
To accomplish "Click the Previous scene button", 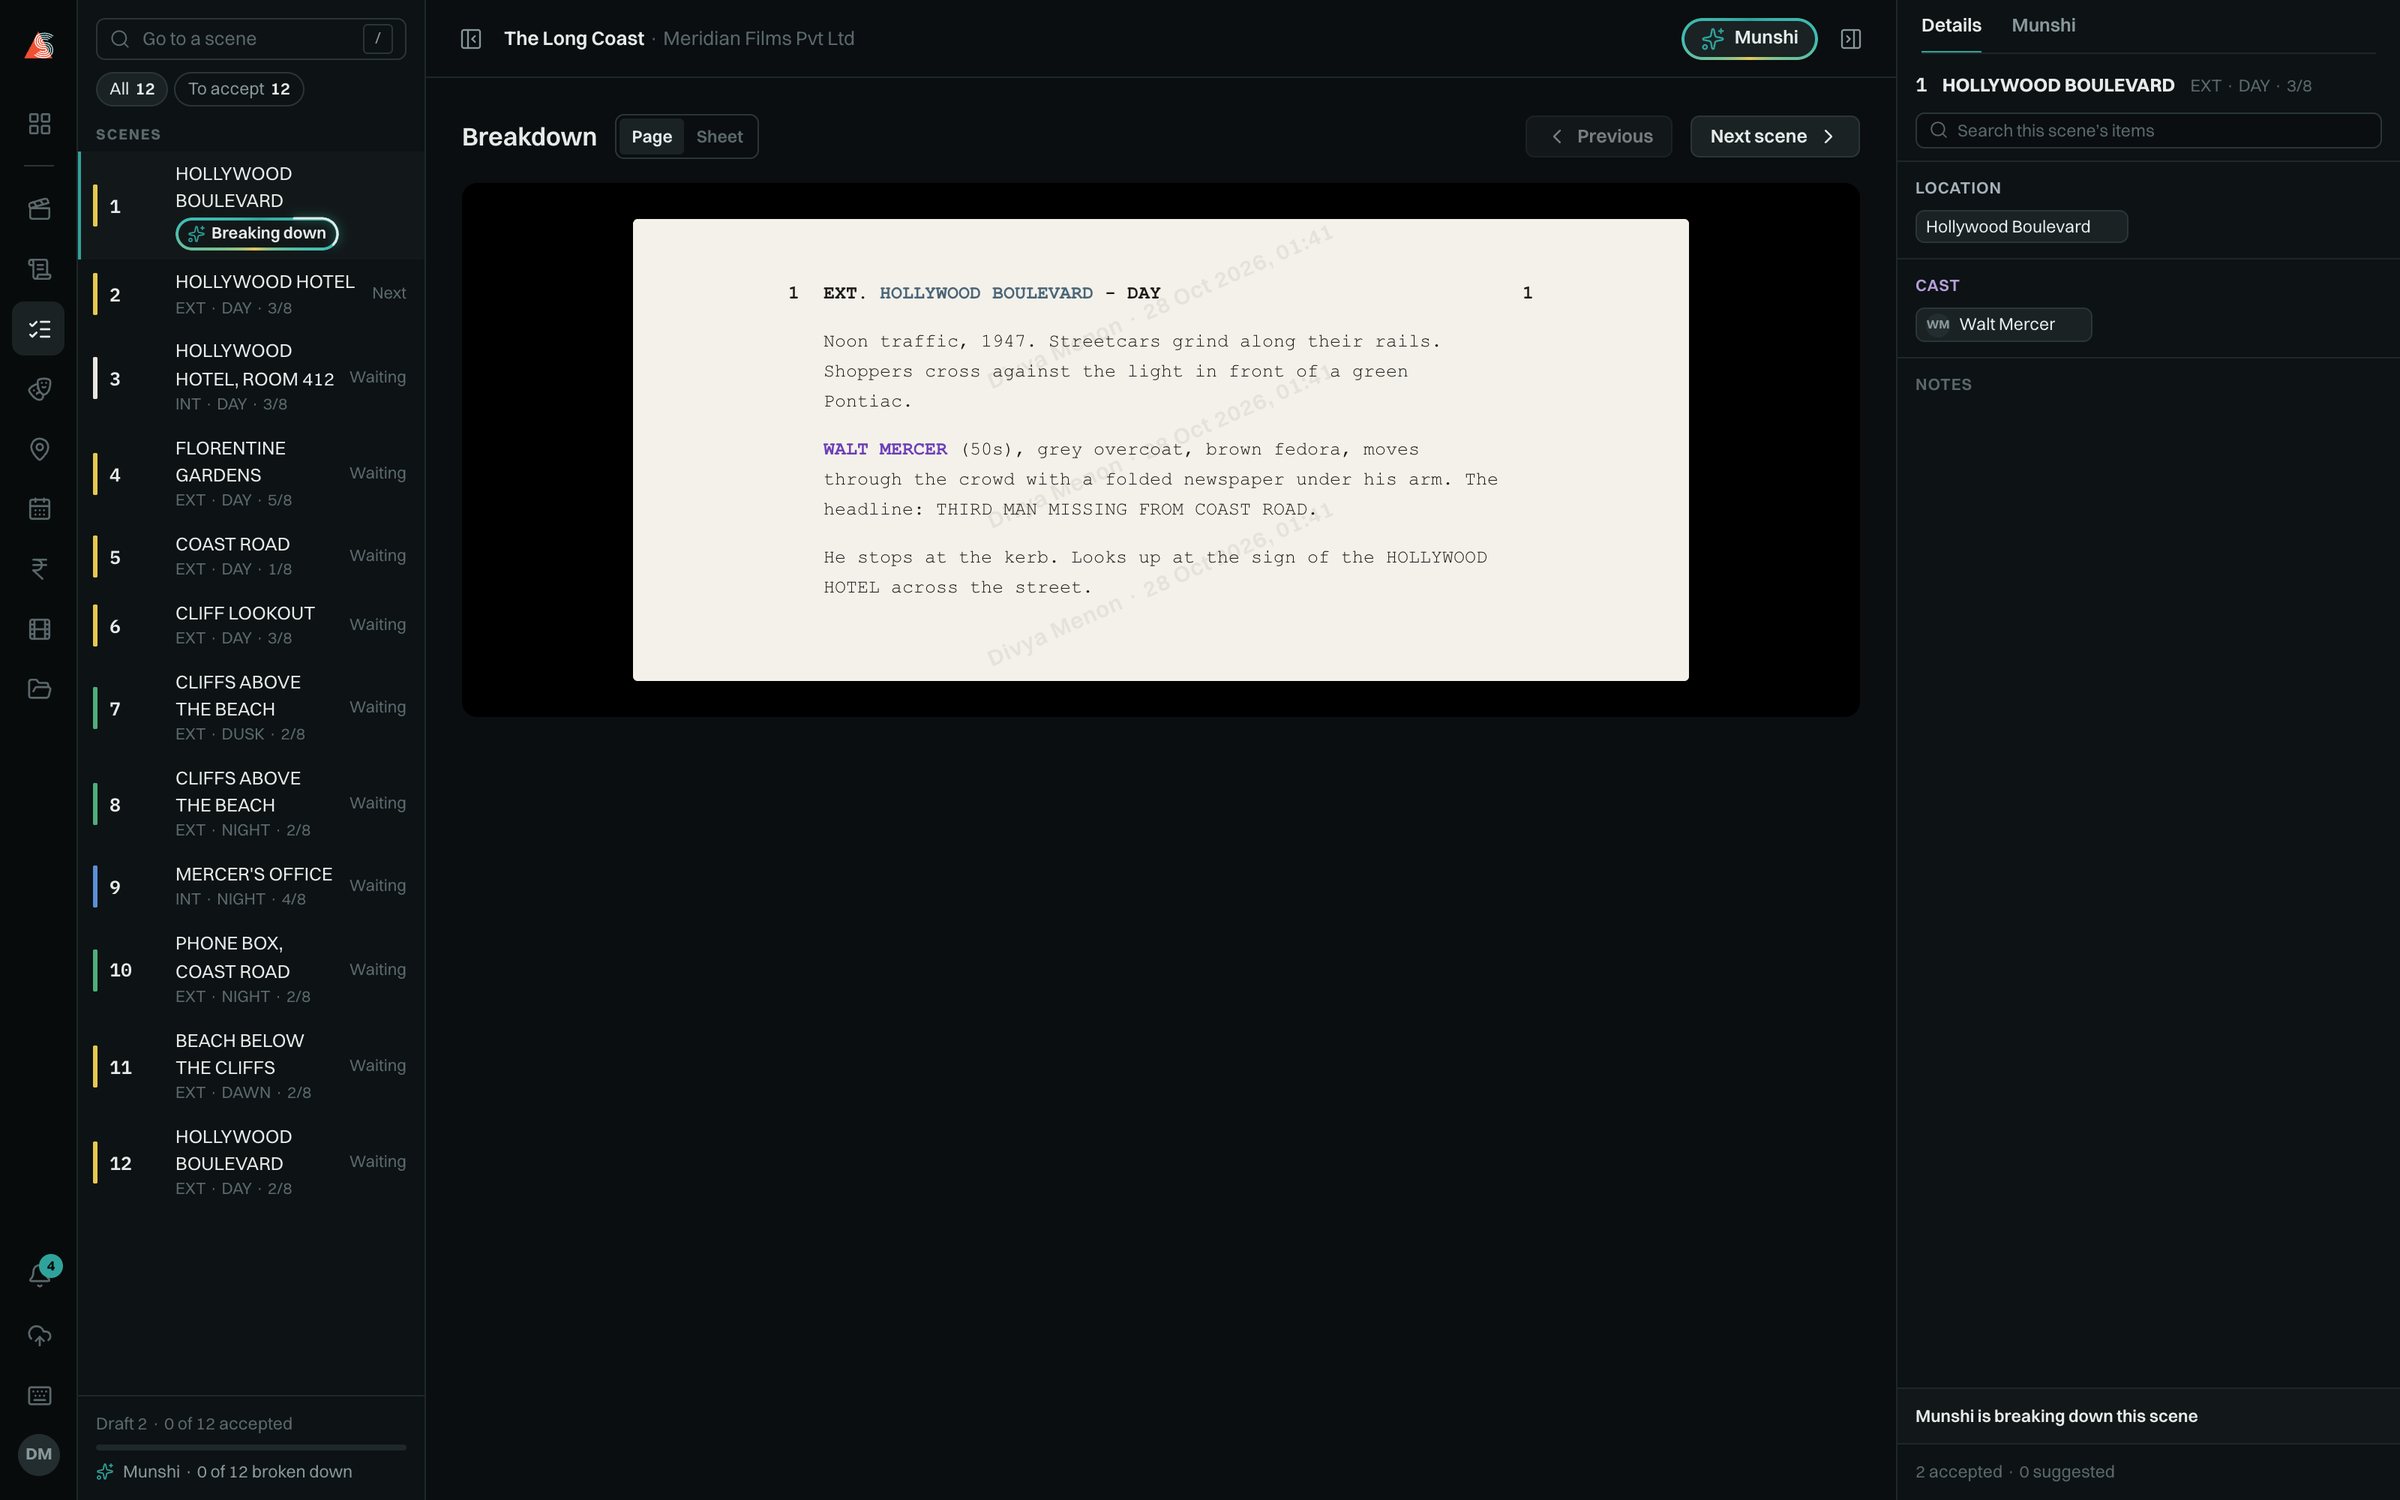I will 1598,136.
